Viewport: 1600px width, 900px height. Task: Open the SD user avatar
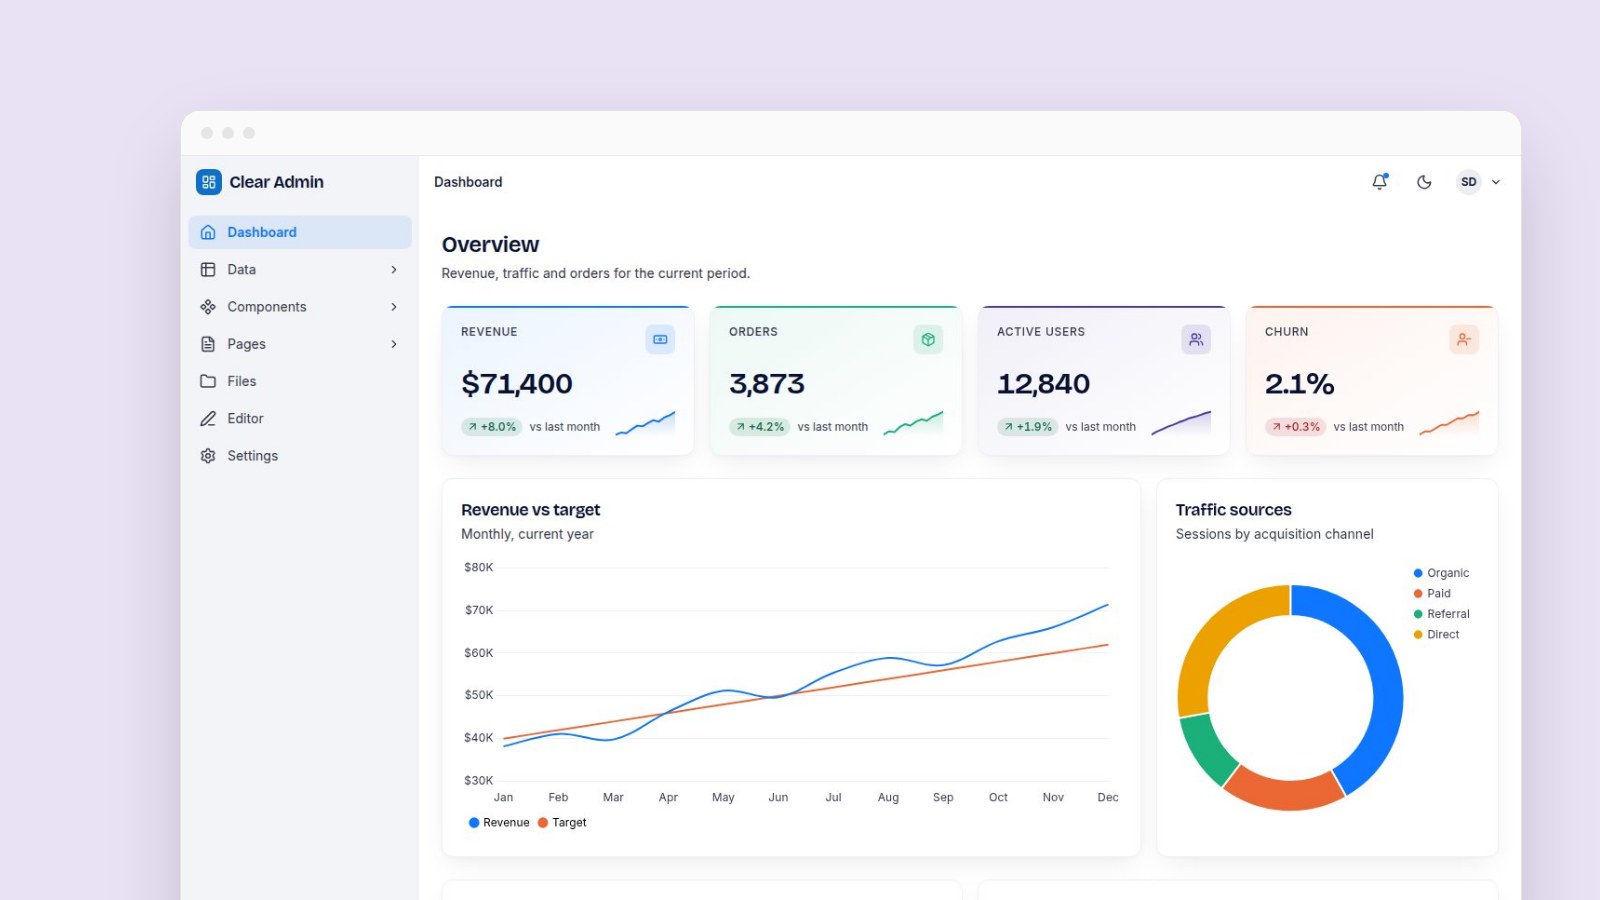(1468, 182)
